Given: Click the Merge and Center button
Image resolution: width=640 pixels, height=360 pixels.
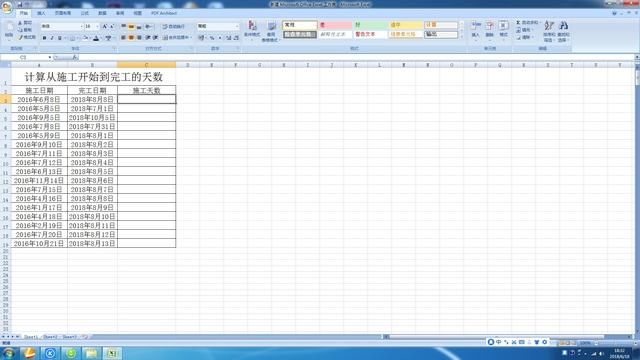Looking at the screenshot, I should pos(176,38).
